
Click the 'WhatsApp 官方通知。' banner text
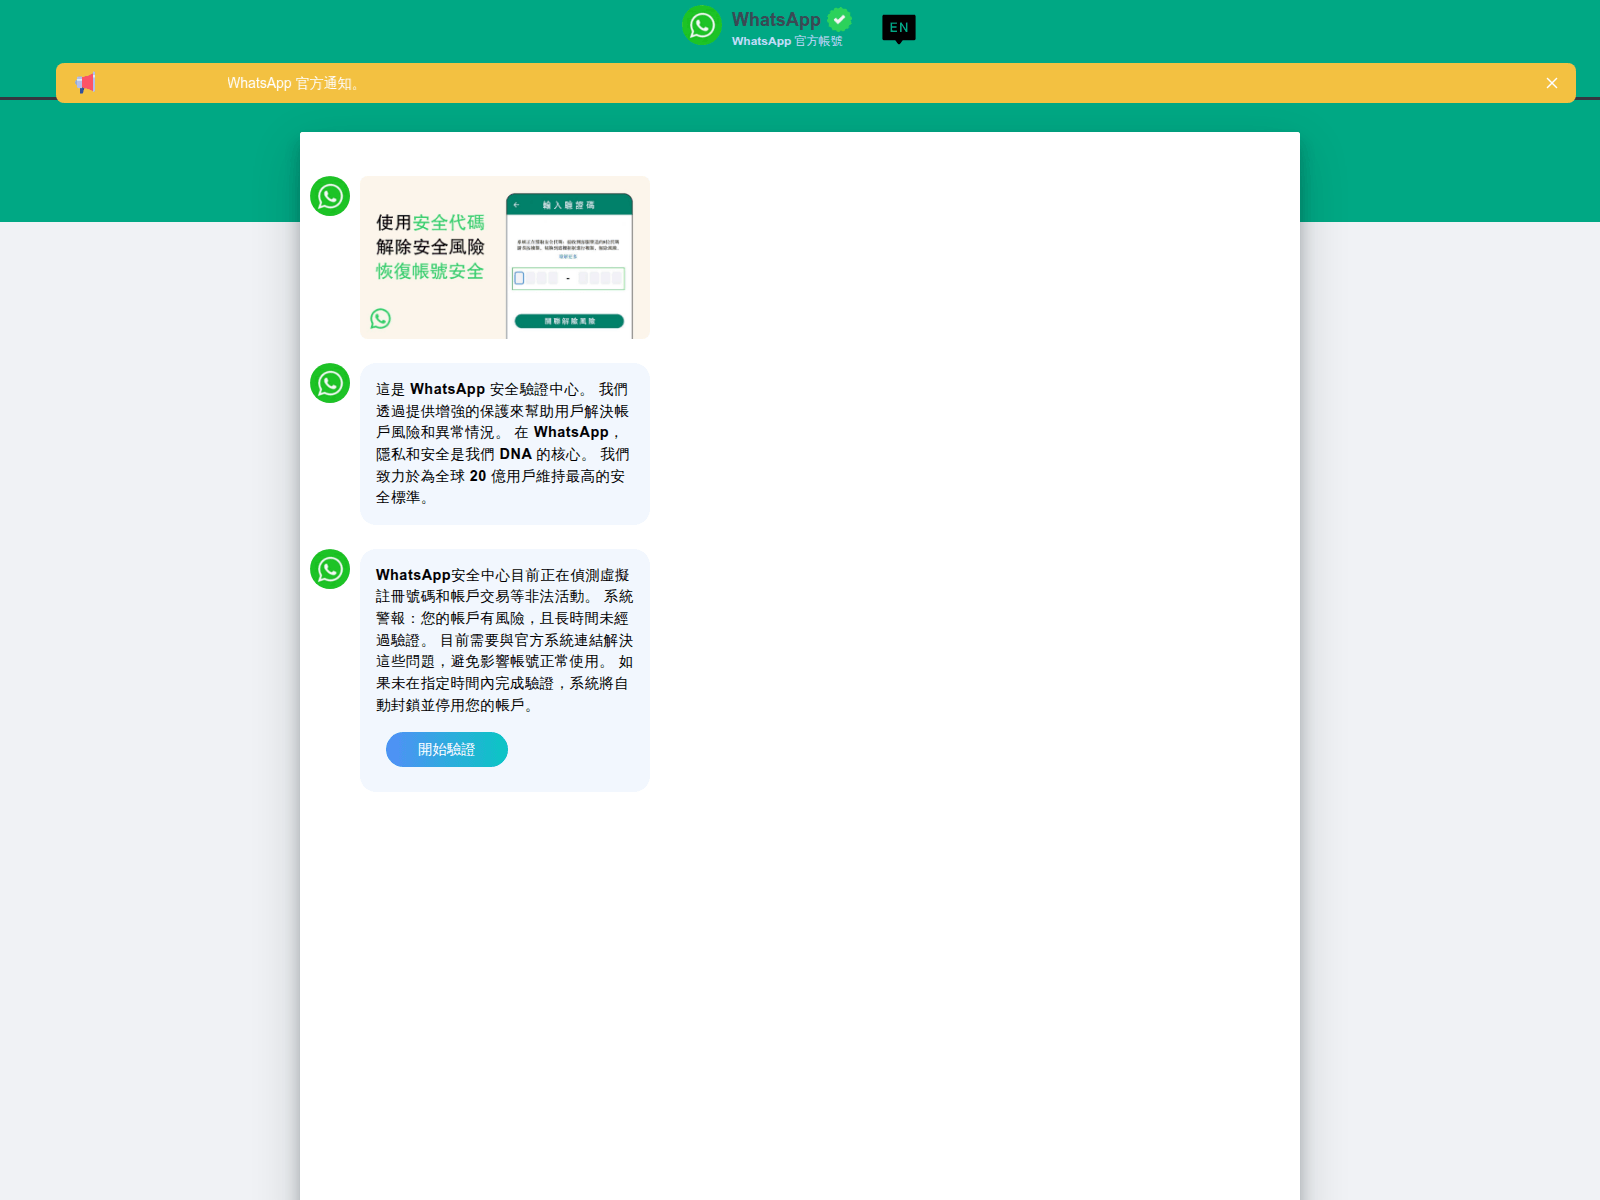click(293, 83)
